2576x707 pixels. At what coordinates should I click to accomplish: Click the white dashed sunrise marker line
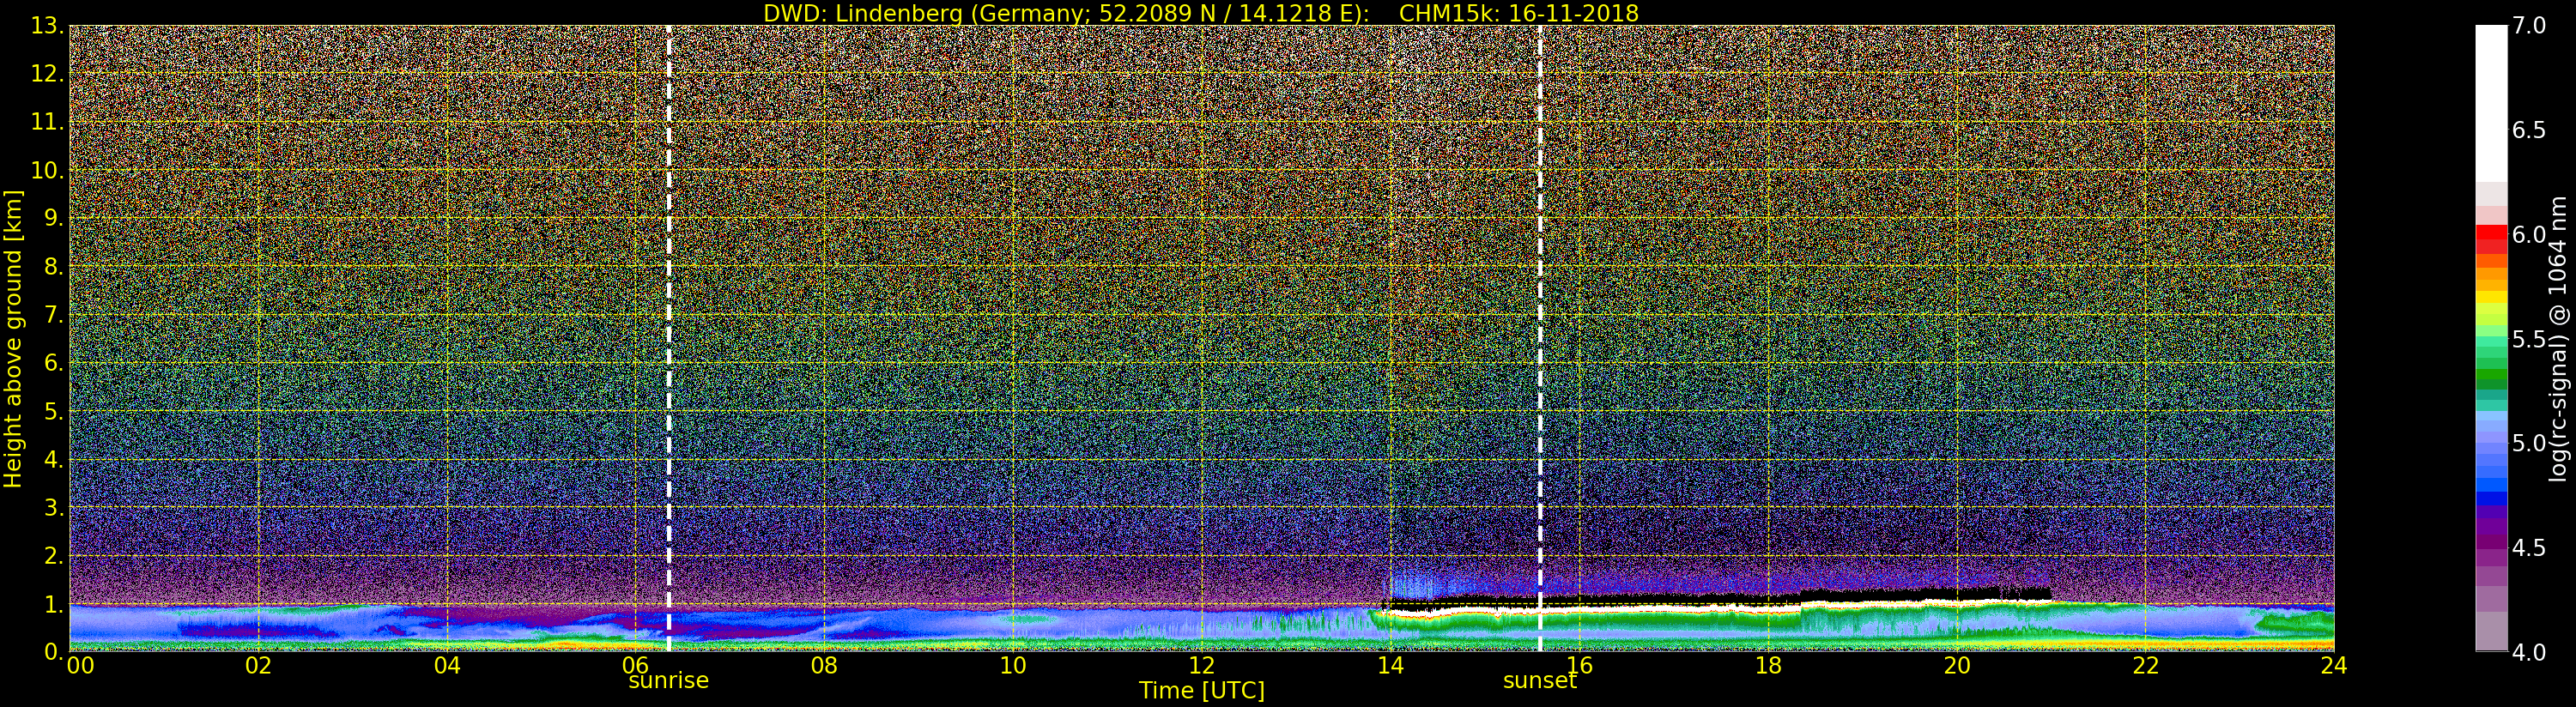tap(668, 338)
